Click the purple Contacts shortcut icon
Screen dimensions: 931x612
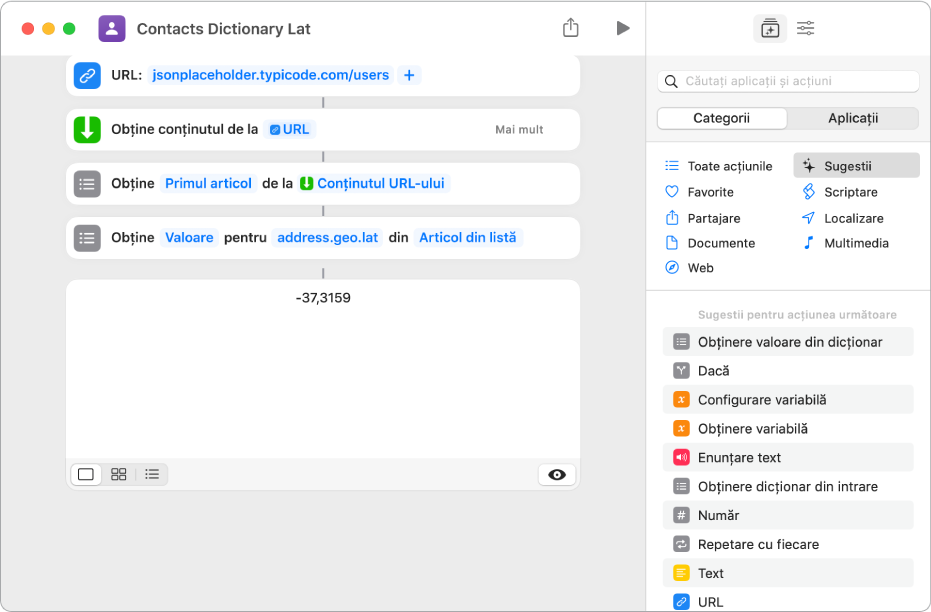coord(112,29)
